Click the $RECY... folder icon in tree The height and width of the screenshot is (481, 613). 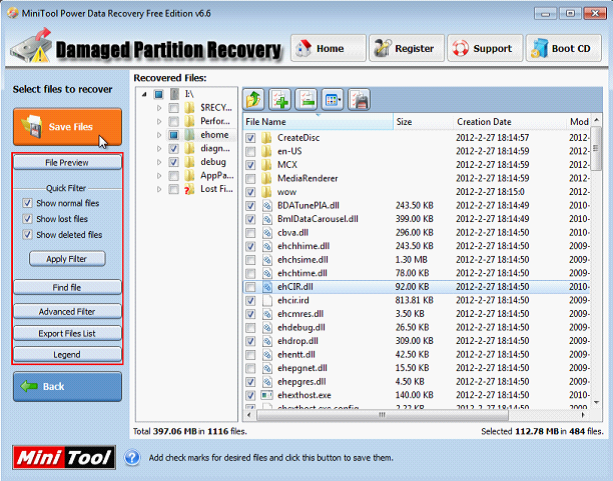pos(189,108)
